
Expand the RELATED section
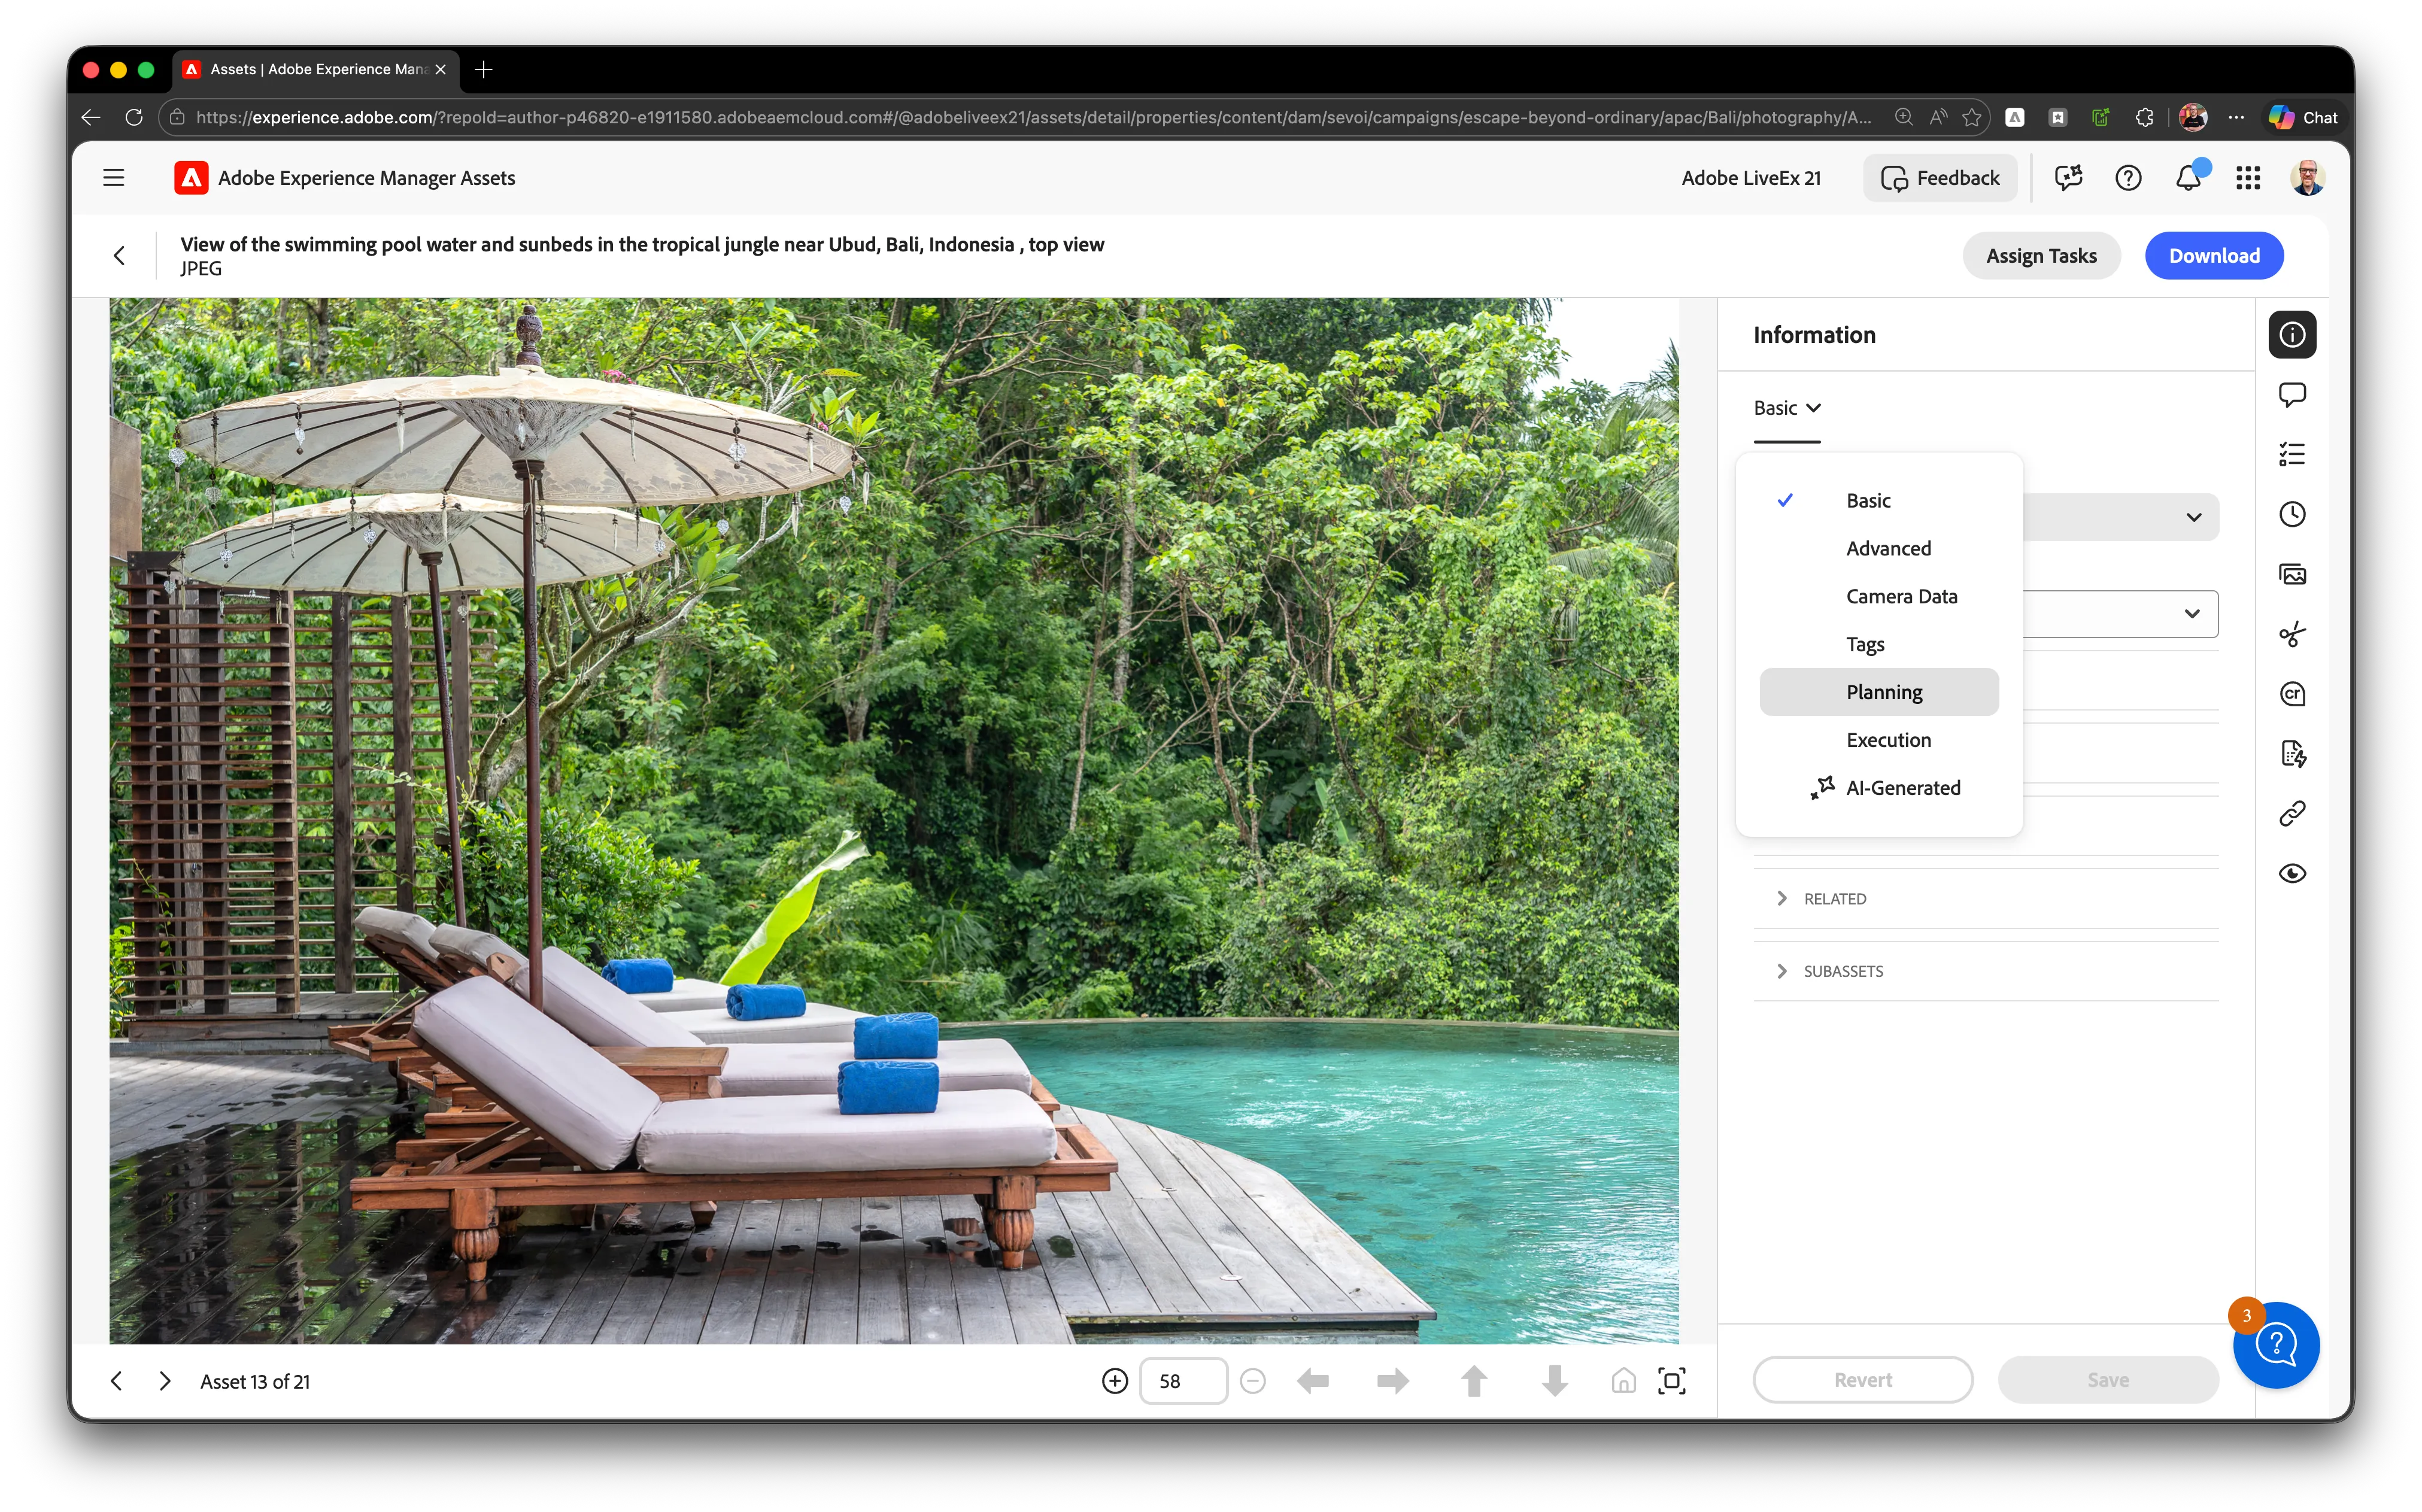(1985, 898)
